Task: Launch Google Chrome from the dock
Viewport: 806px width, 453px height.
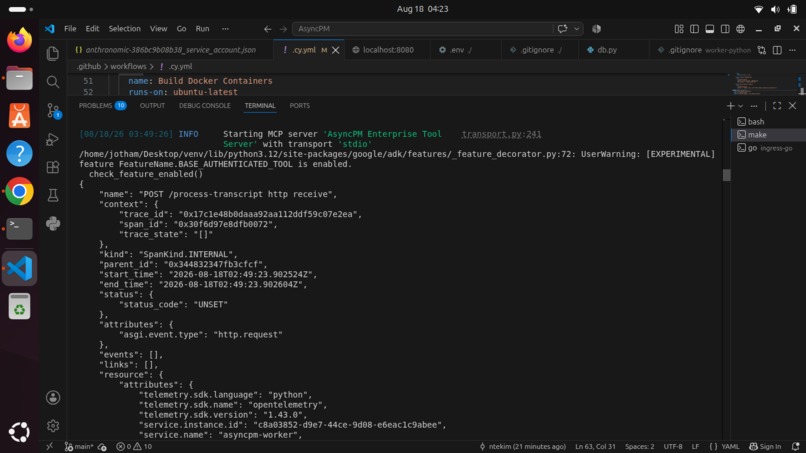Action: [19, 191]
